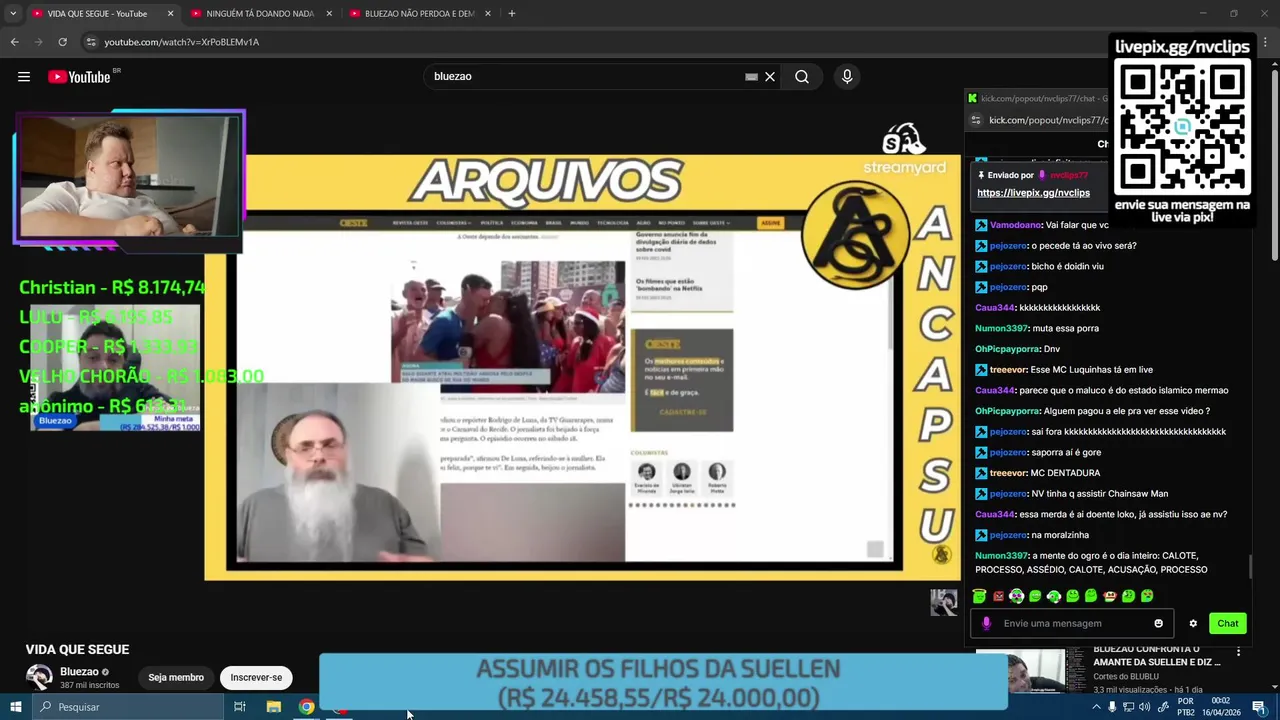Expand the tab search dropdown arrow

13,14
